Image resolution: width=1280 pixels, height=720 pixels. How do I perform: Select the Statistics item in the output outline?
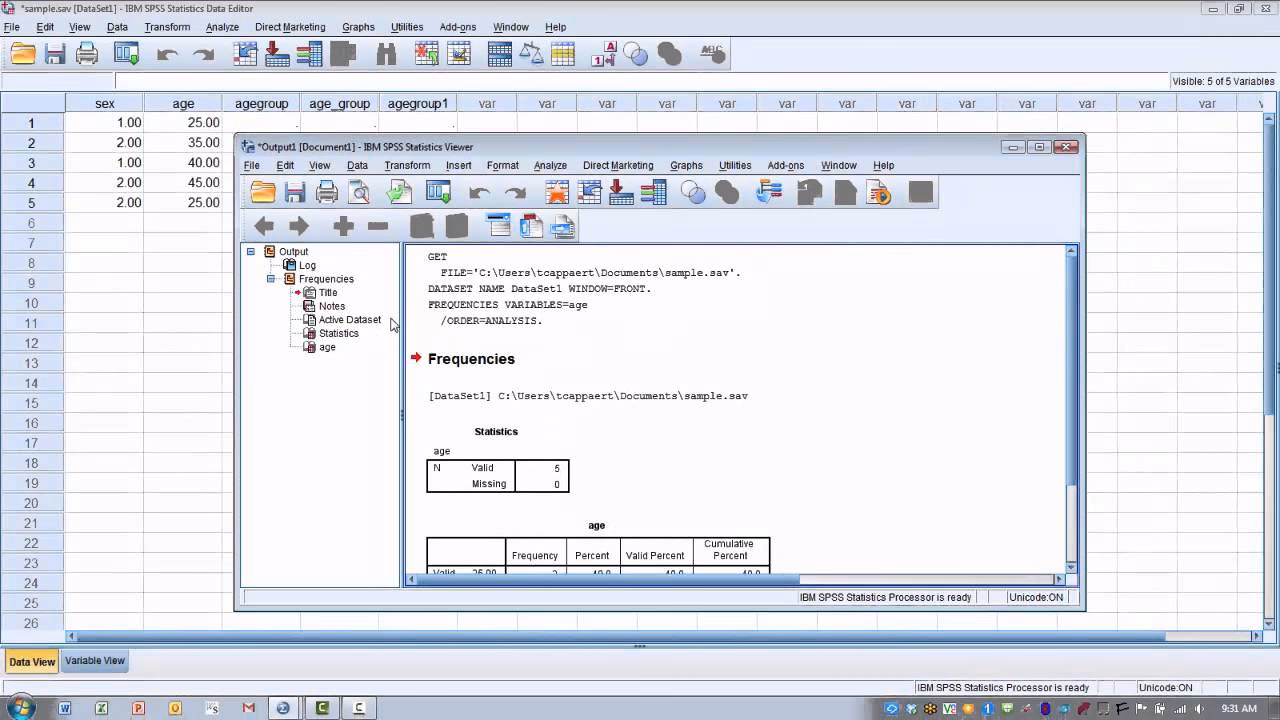pos(339,333)
